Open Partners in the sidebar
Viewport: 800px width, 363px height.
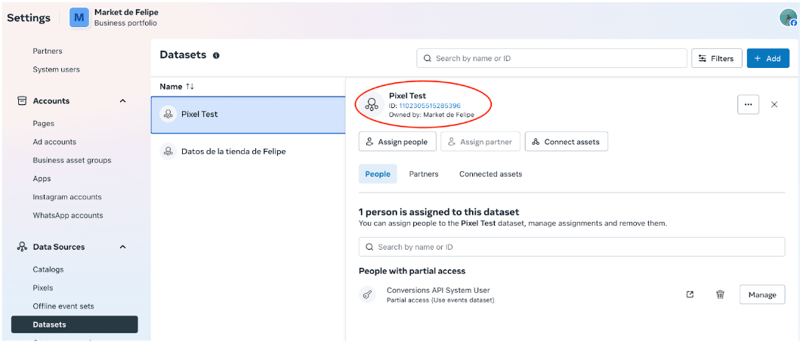47,51
